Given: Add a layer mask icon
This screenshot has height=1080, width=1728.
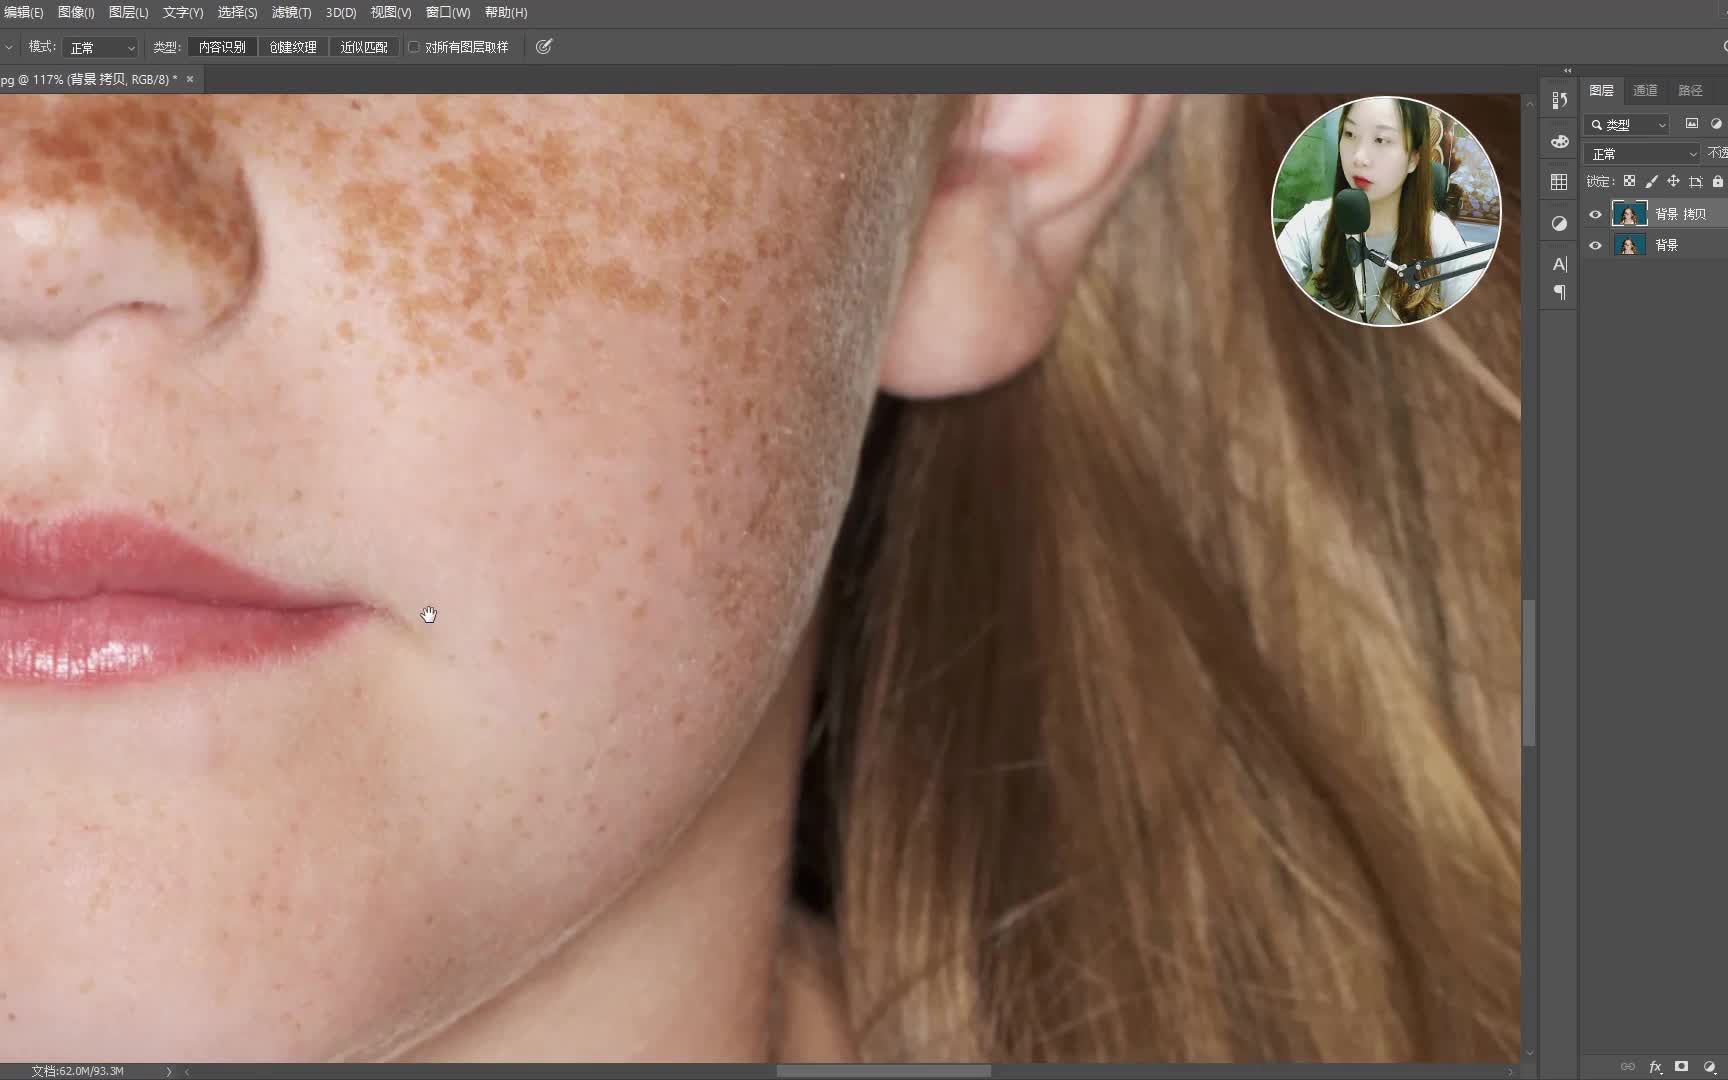Looking at the screenshot, I should [1682, 1067].
